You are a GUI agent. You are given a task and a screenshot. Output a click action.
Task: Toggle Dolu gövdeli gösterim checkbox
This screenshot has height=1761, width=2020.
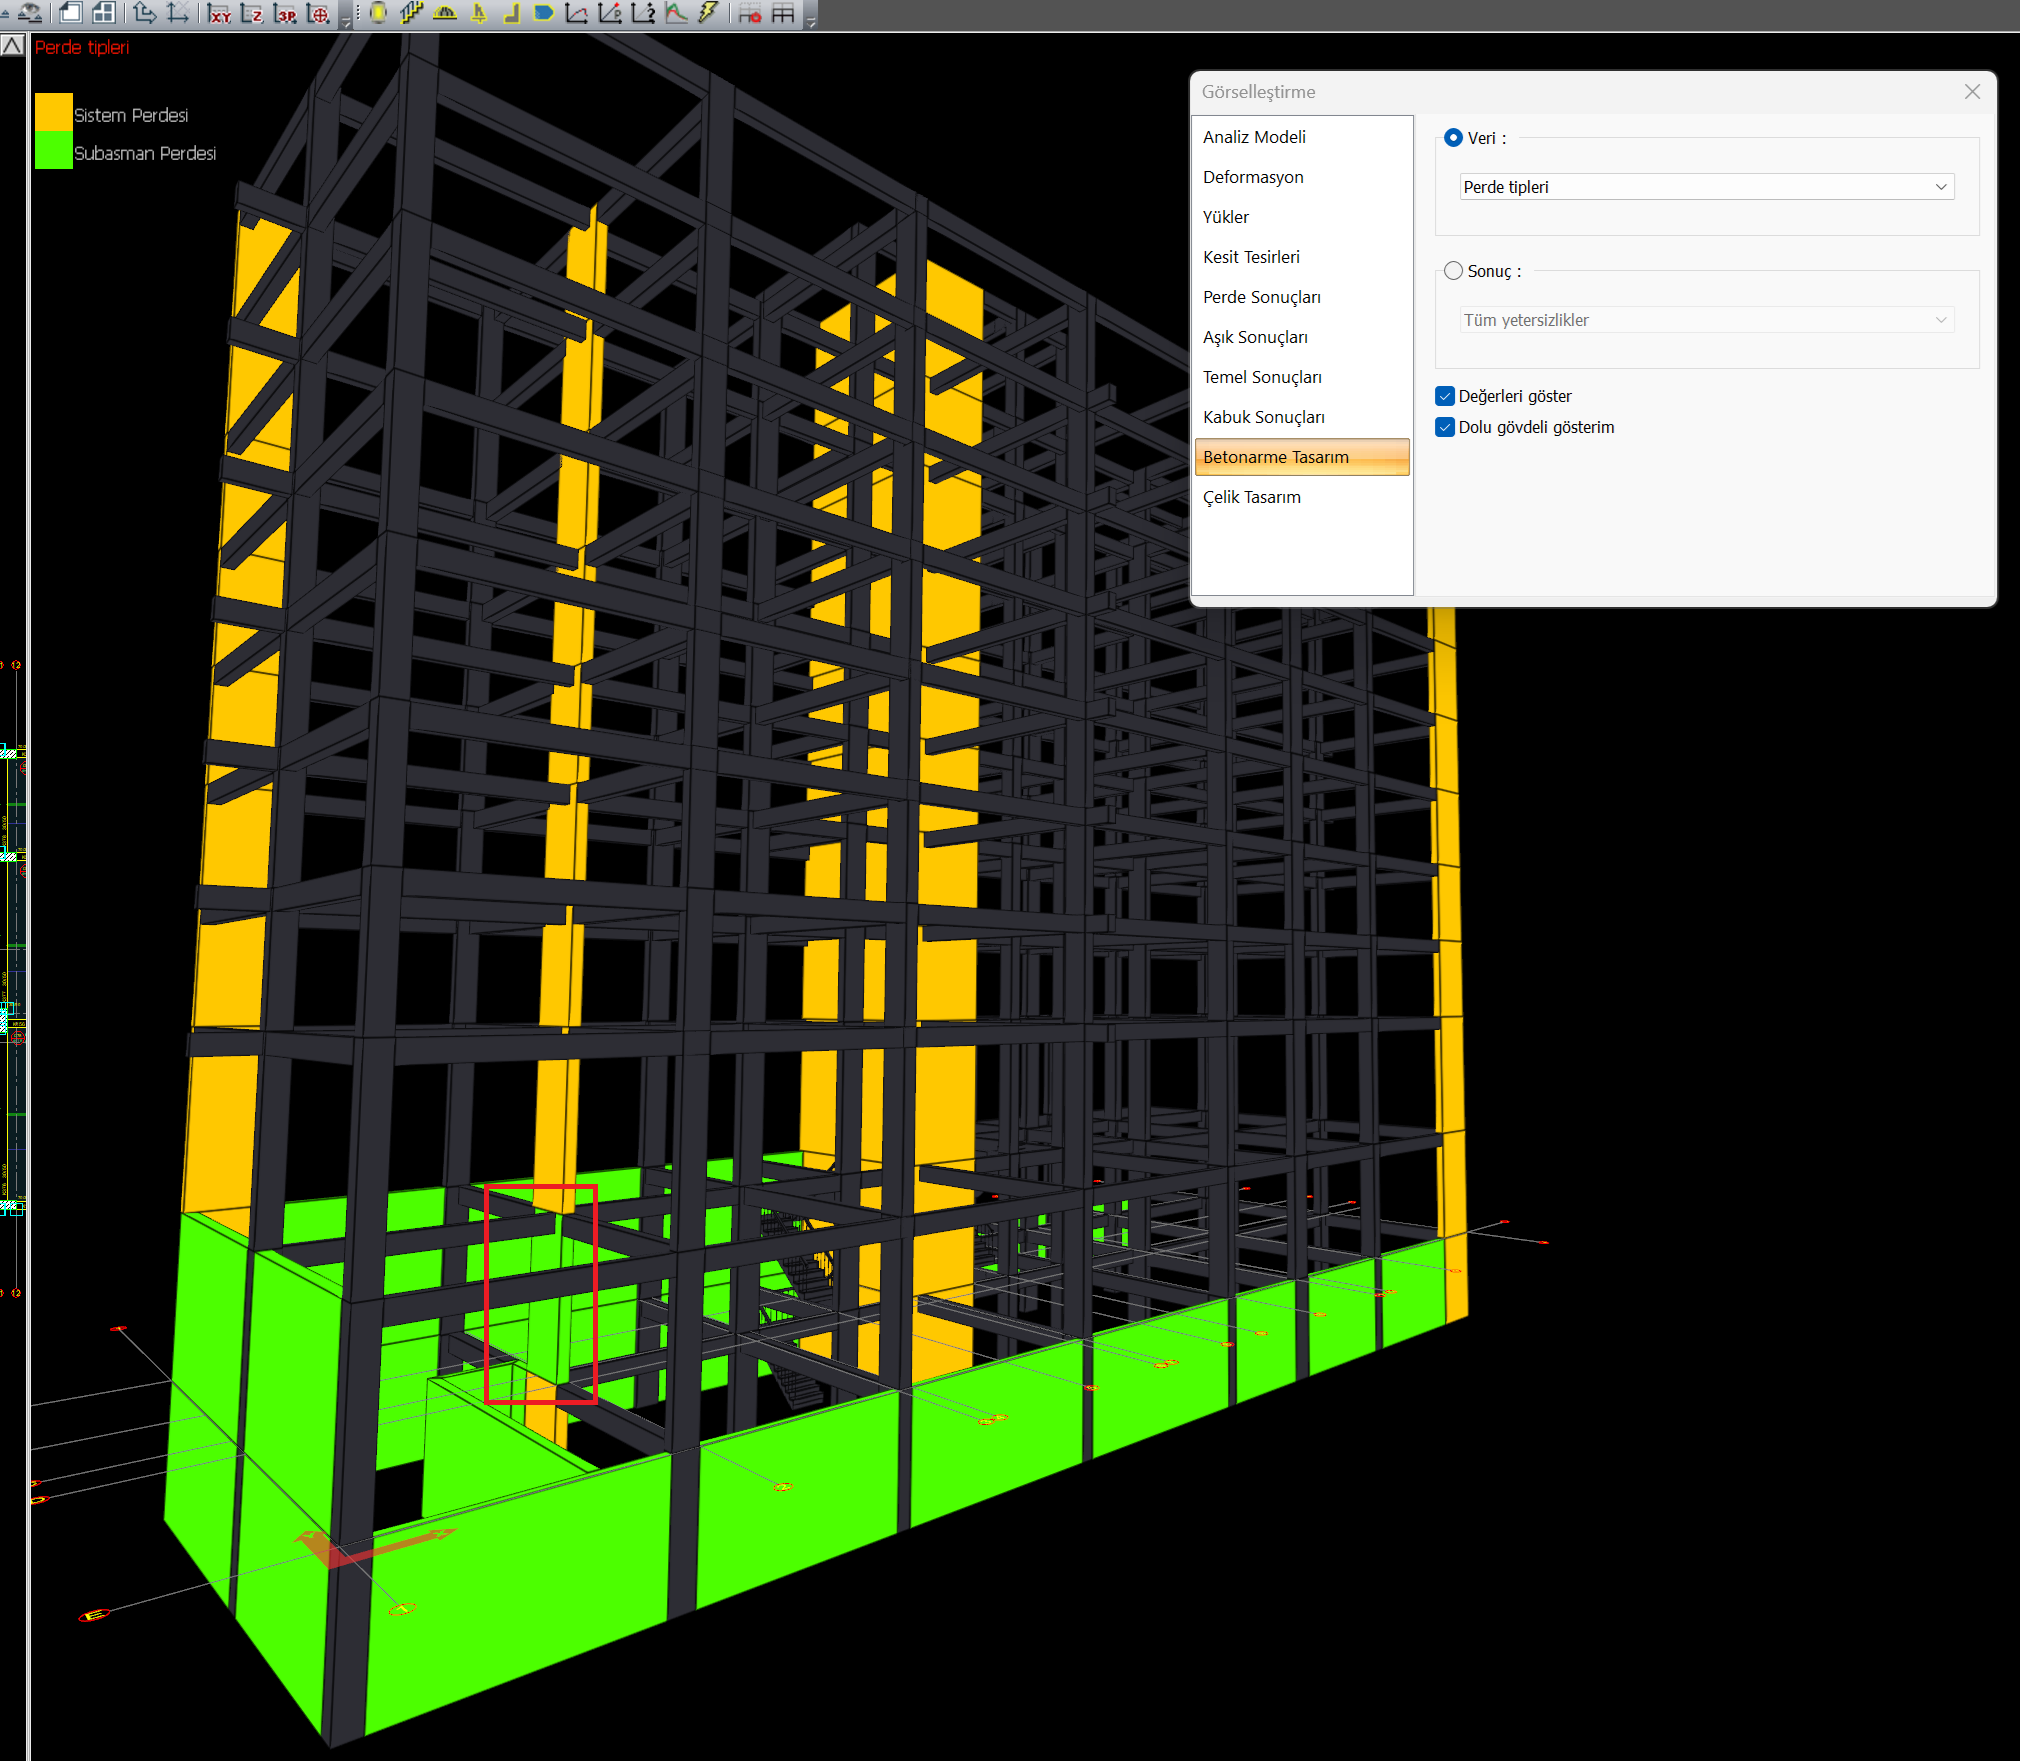pyautogui.click(x=1445, y=427)
